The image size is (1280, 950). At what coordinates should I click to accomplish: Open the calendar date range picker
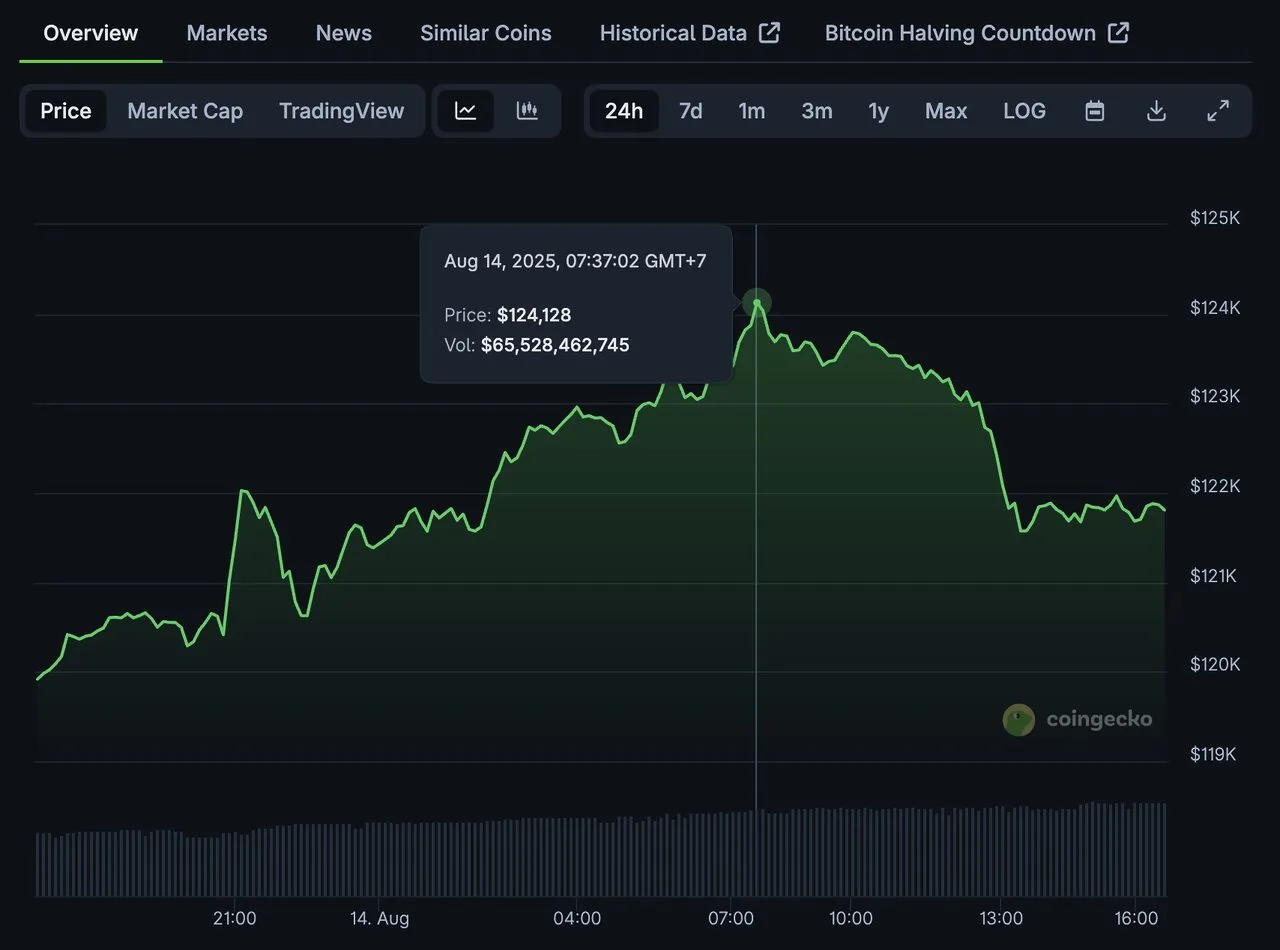click(1094, 111)
